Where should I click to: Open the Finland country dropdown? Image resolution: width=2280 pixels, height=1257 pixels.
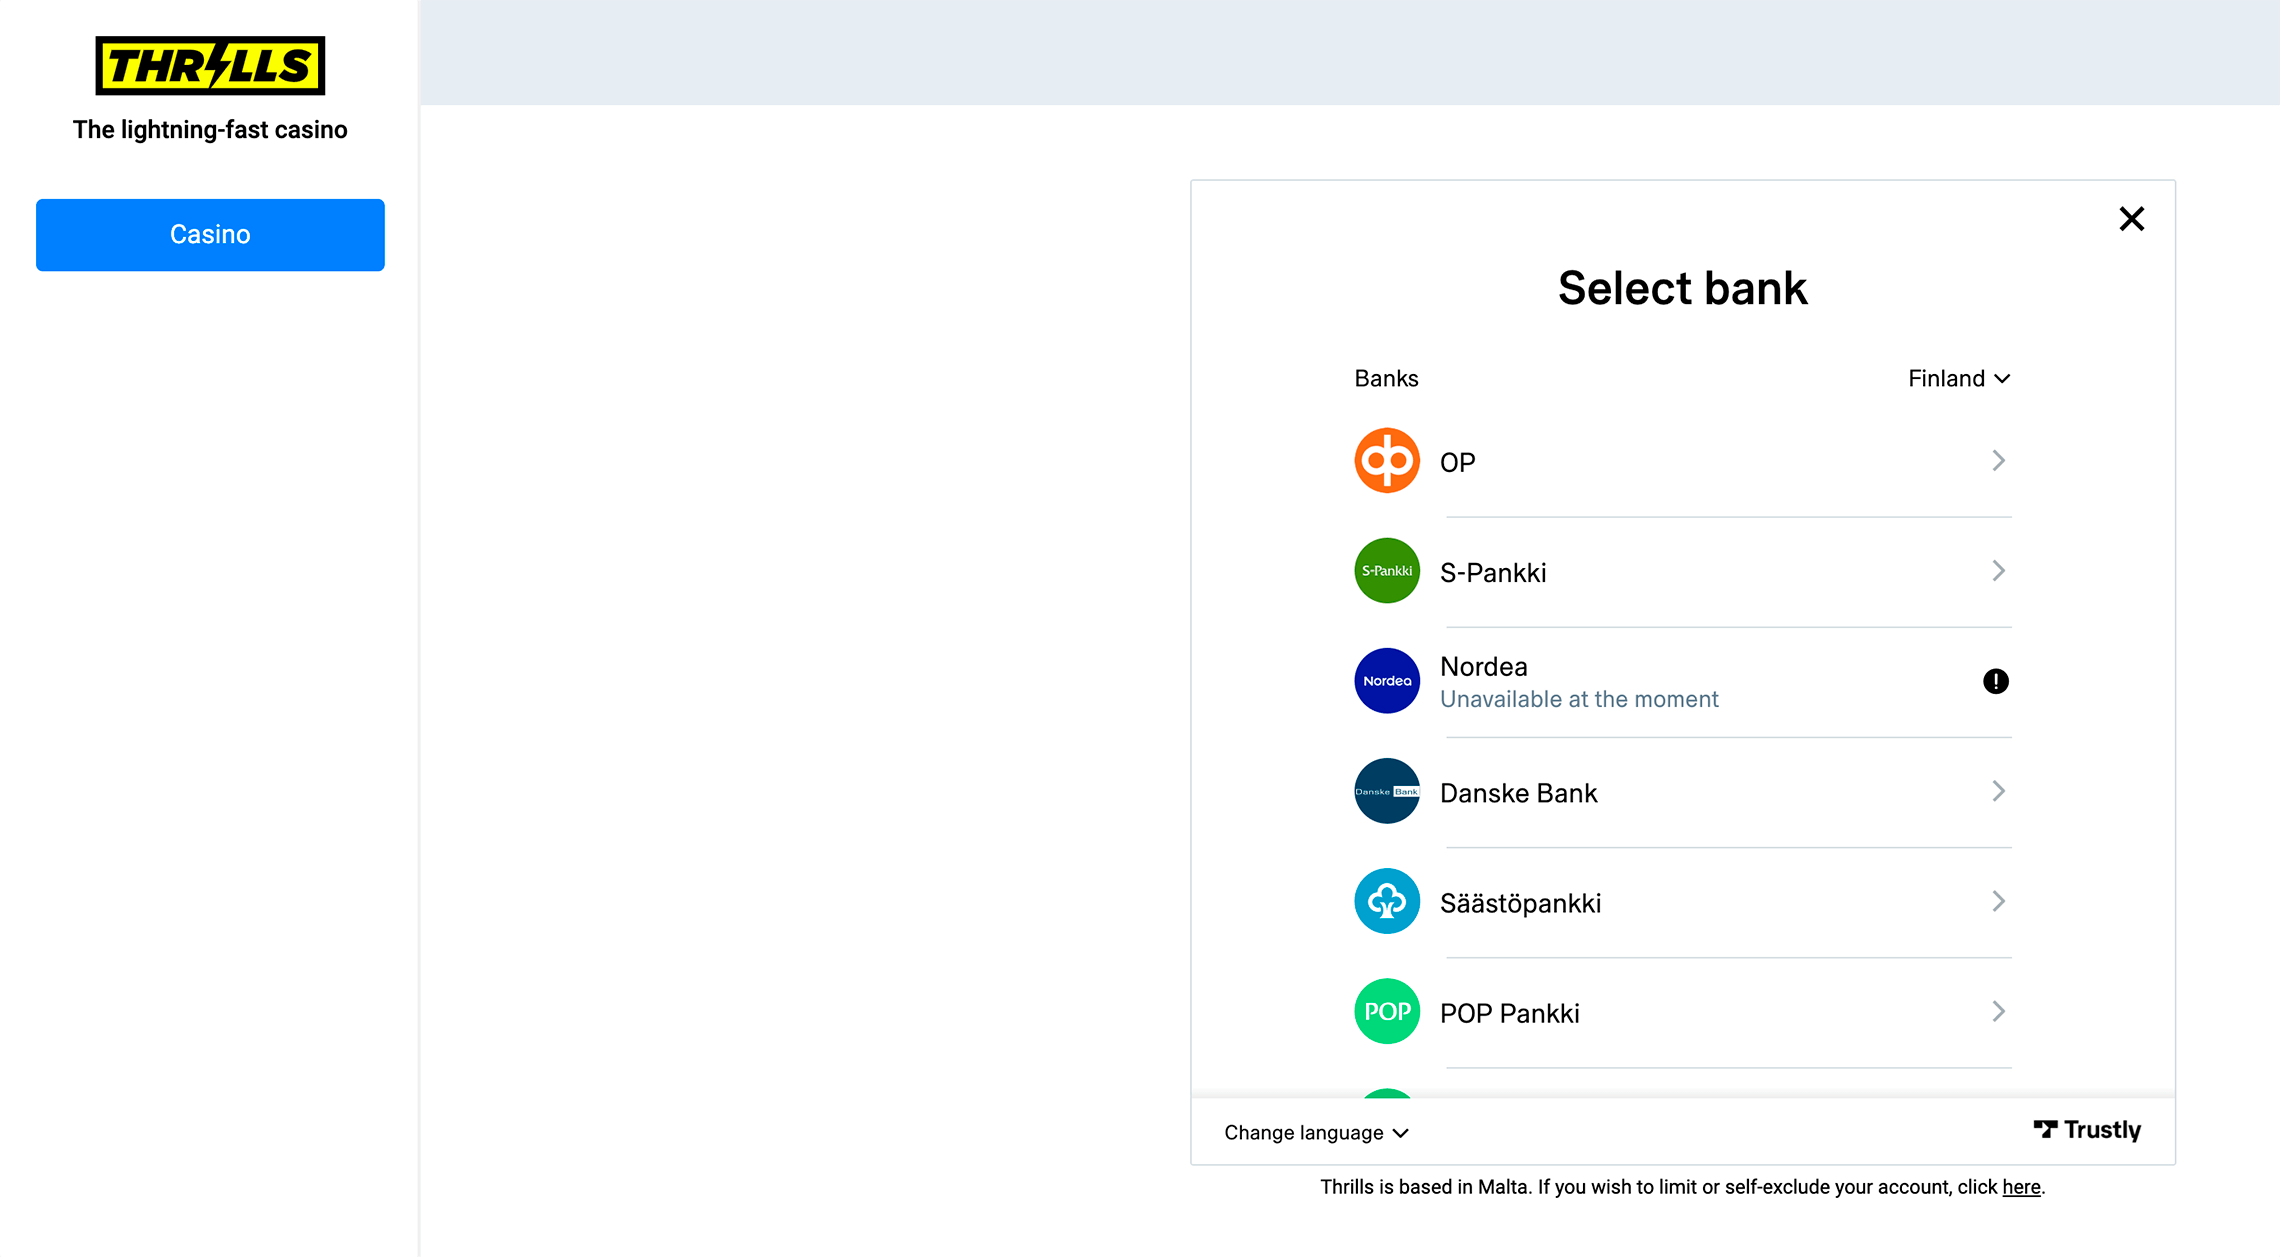pos(1958,378)
